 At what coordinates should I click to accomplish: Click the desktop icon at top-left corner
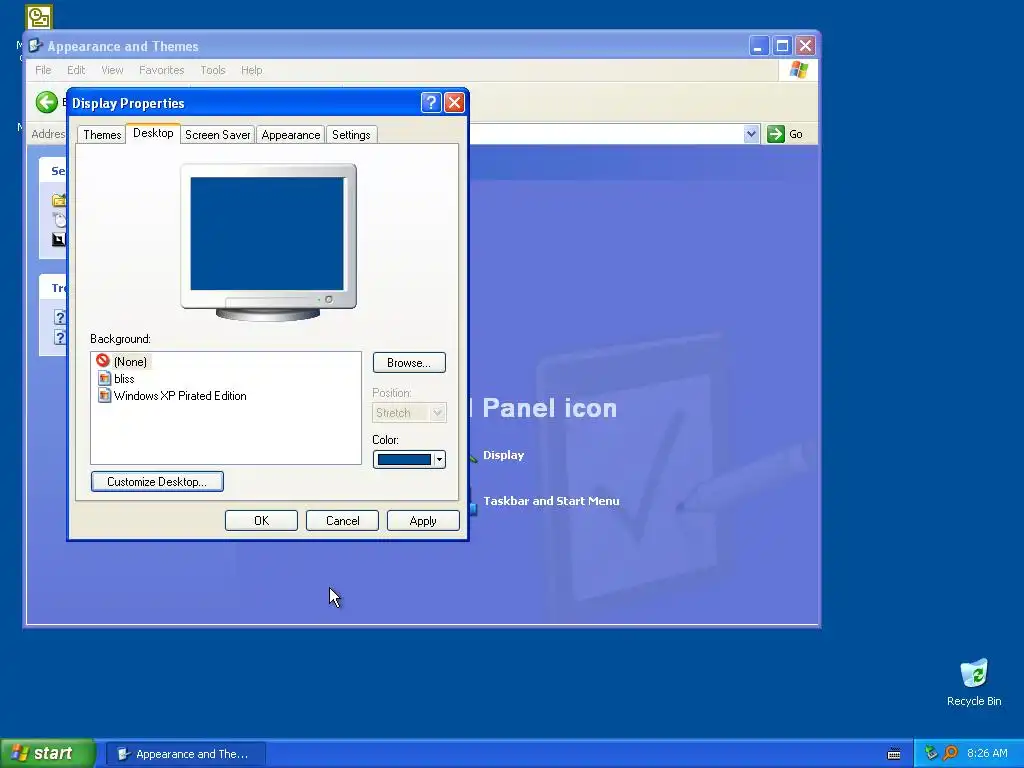click(39, 17)
